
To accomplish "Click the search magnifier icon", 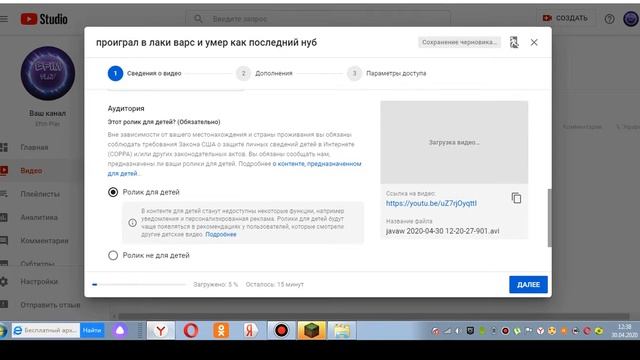I will pyautogui.click(x=198, y=19).
